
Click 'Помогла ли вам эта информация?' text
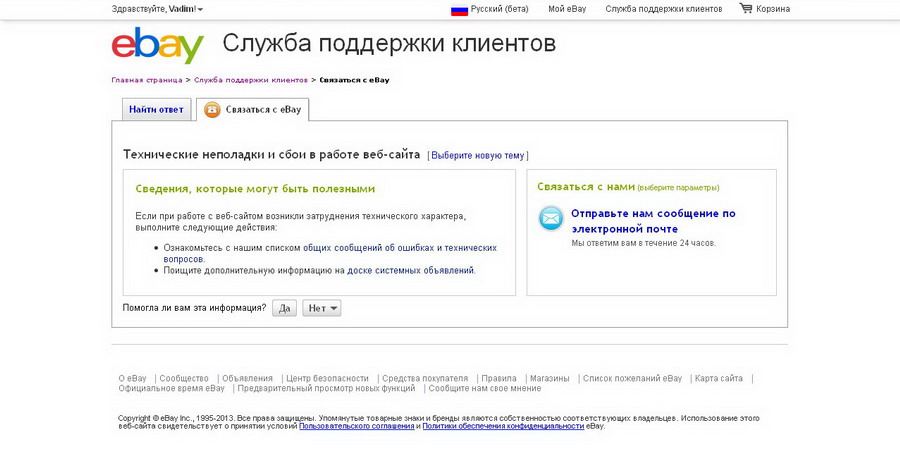click(195, 308)
